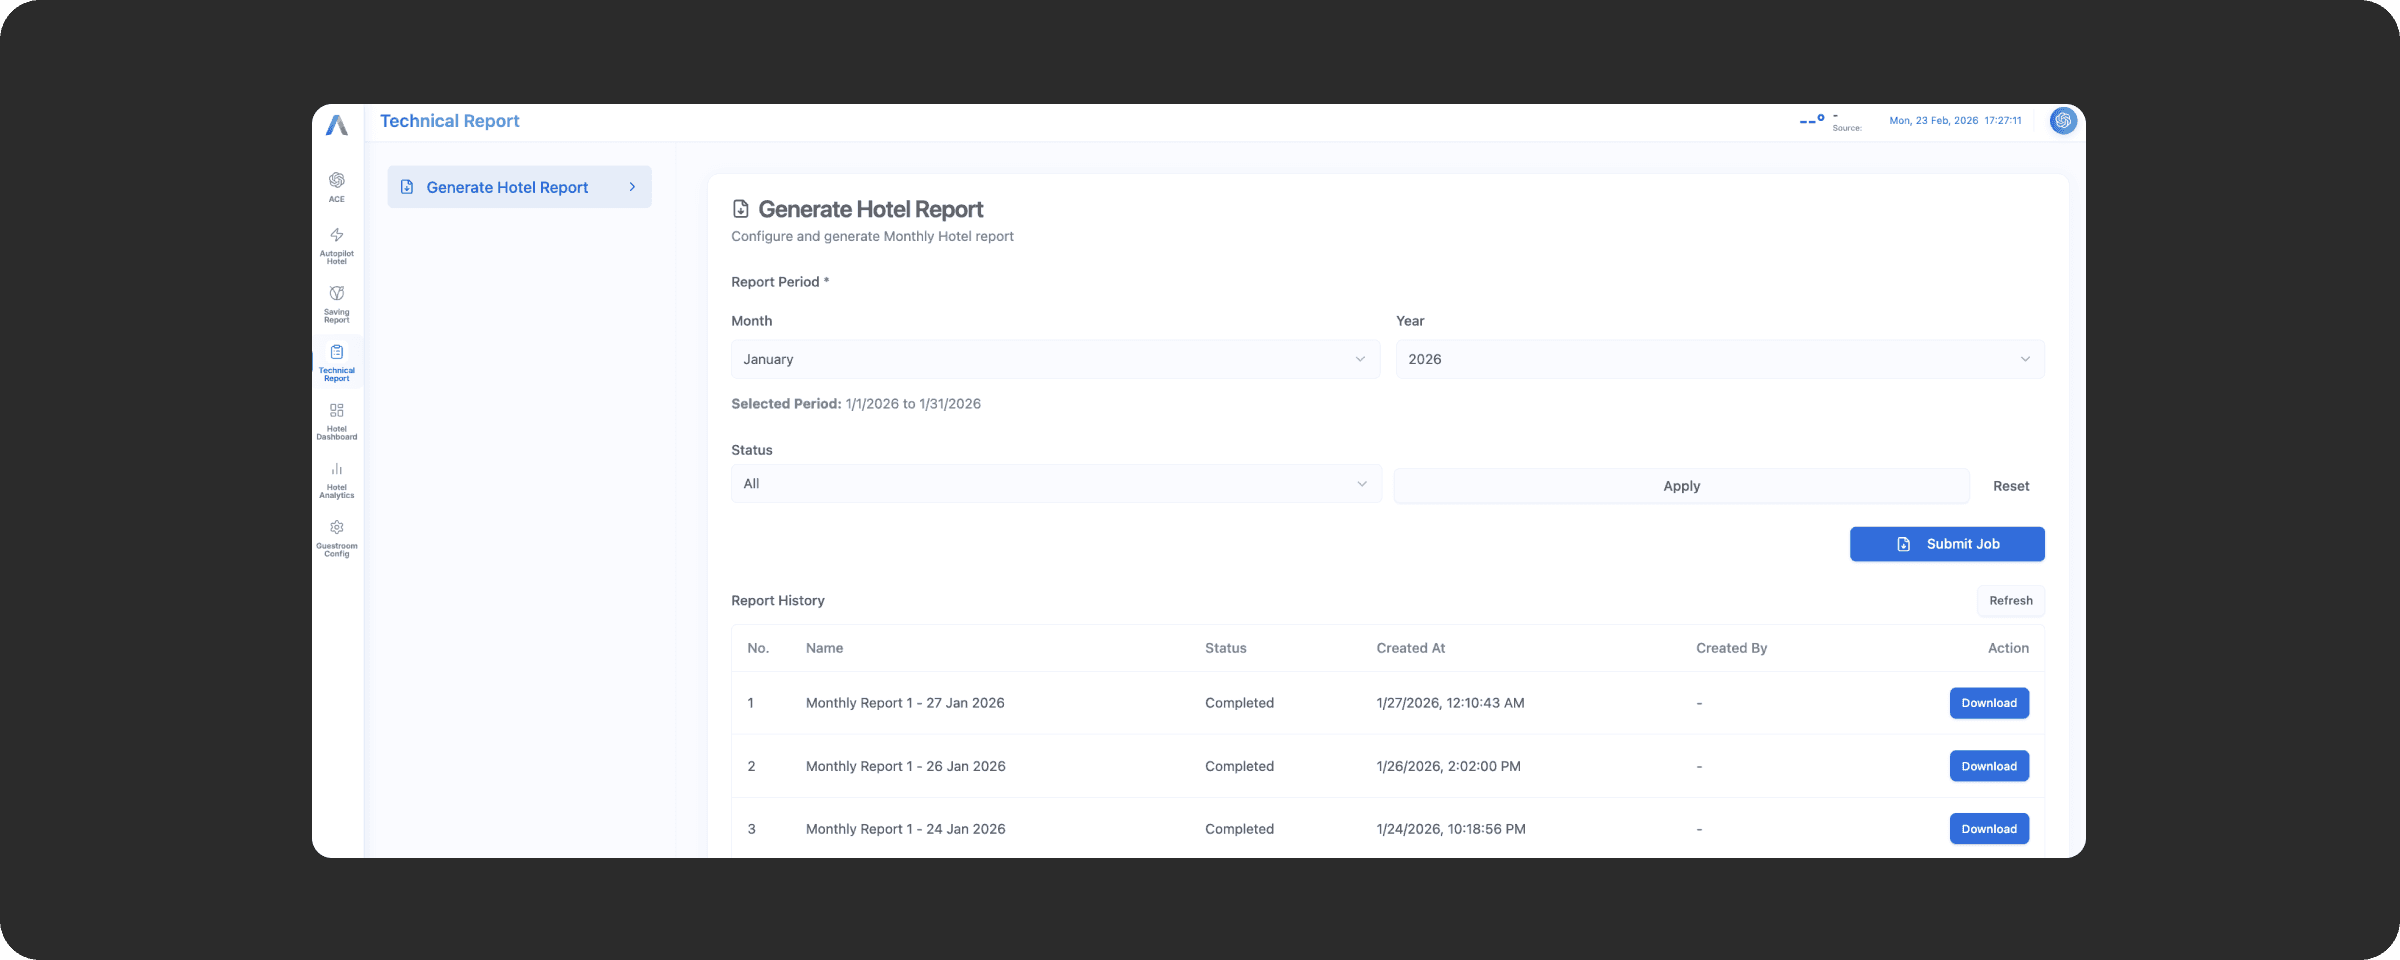Open ACE from the sidebar

click(x=337, y=187)
